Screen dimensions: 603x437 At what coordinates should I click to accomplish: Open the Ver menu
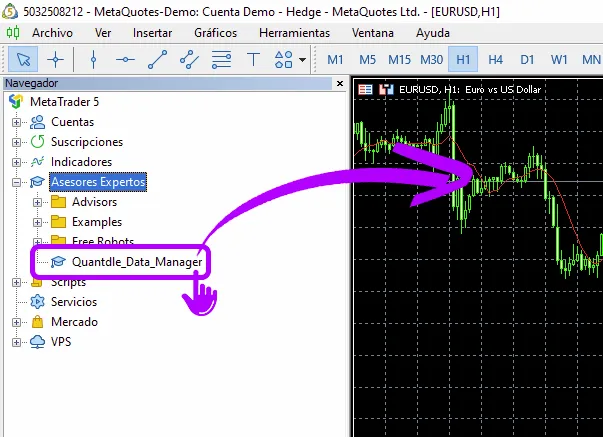[x=103, y=33]
